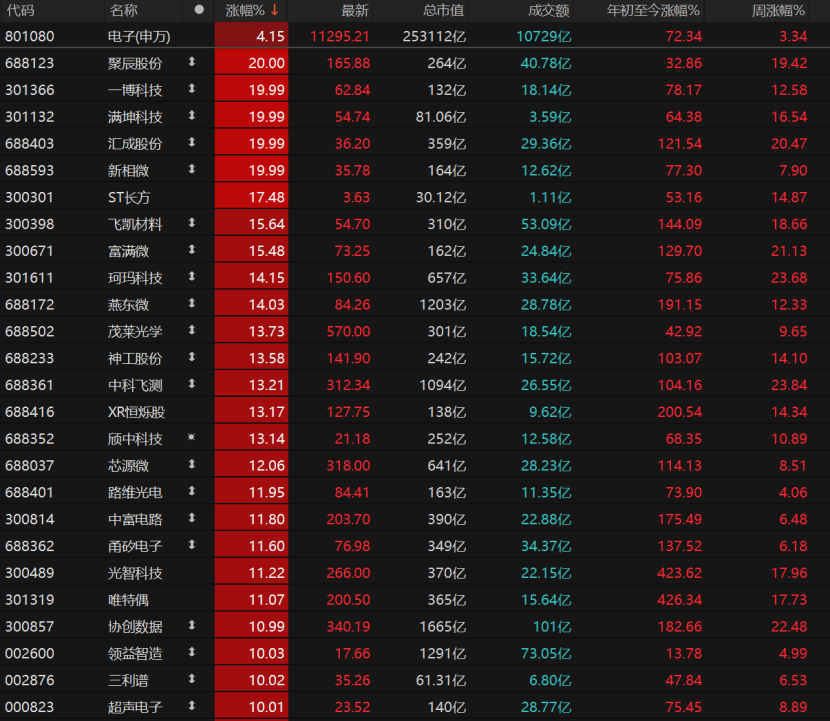
Task: Select stock name XR恒烁股
Action: pos(137,412)
